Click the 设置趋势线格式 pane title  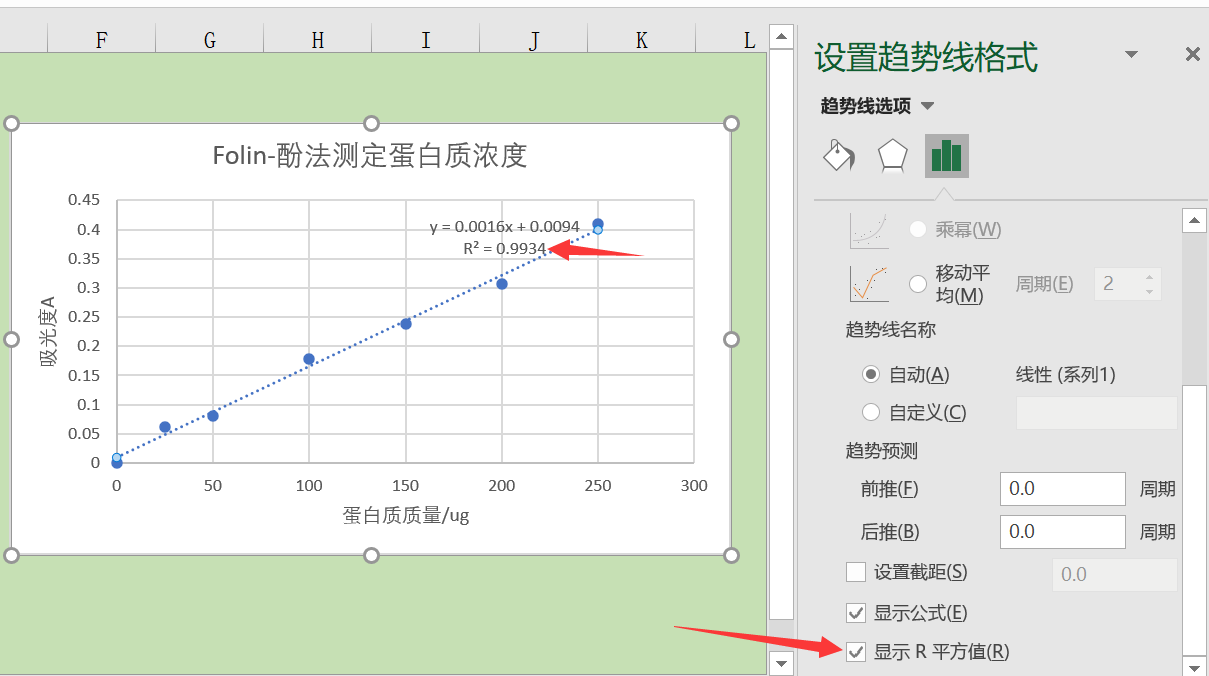tap(926, 57)
